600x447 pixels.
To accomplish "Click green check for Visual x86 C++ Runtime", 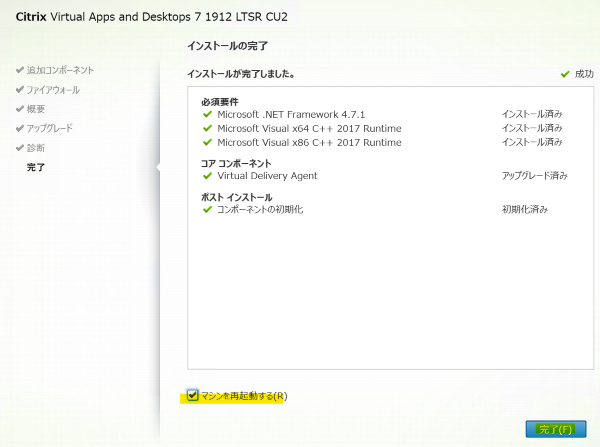I will coord(207,142).
